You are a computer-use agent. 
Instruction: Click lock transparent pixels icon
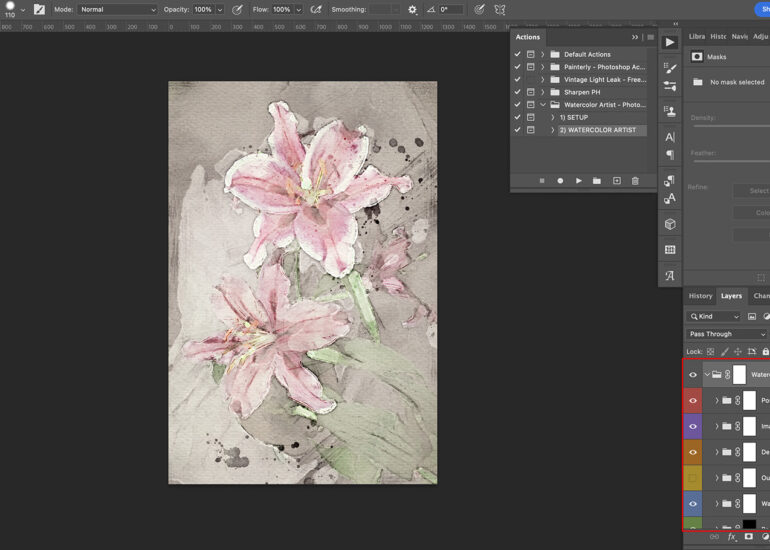(x=711, y=352)
